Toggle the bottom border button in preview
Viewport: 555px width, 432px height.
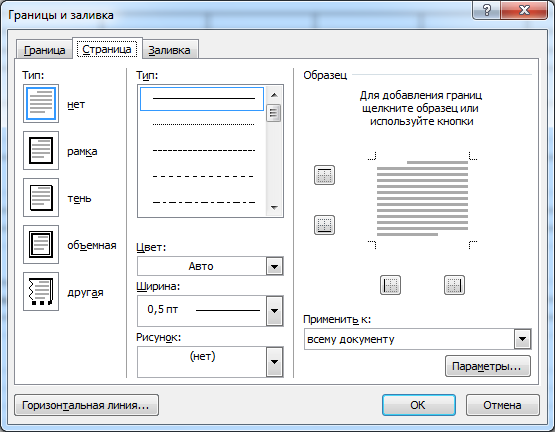(x=324, y=225)
